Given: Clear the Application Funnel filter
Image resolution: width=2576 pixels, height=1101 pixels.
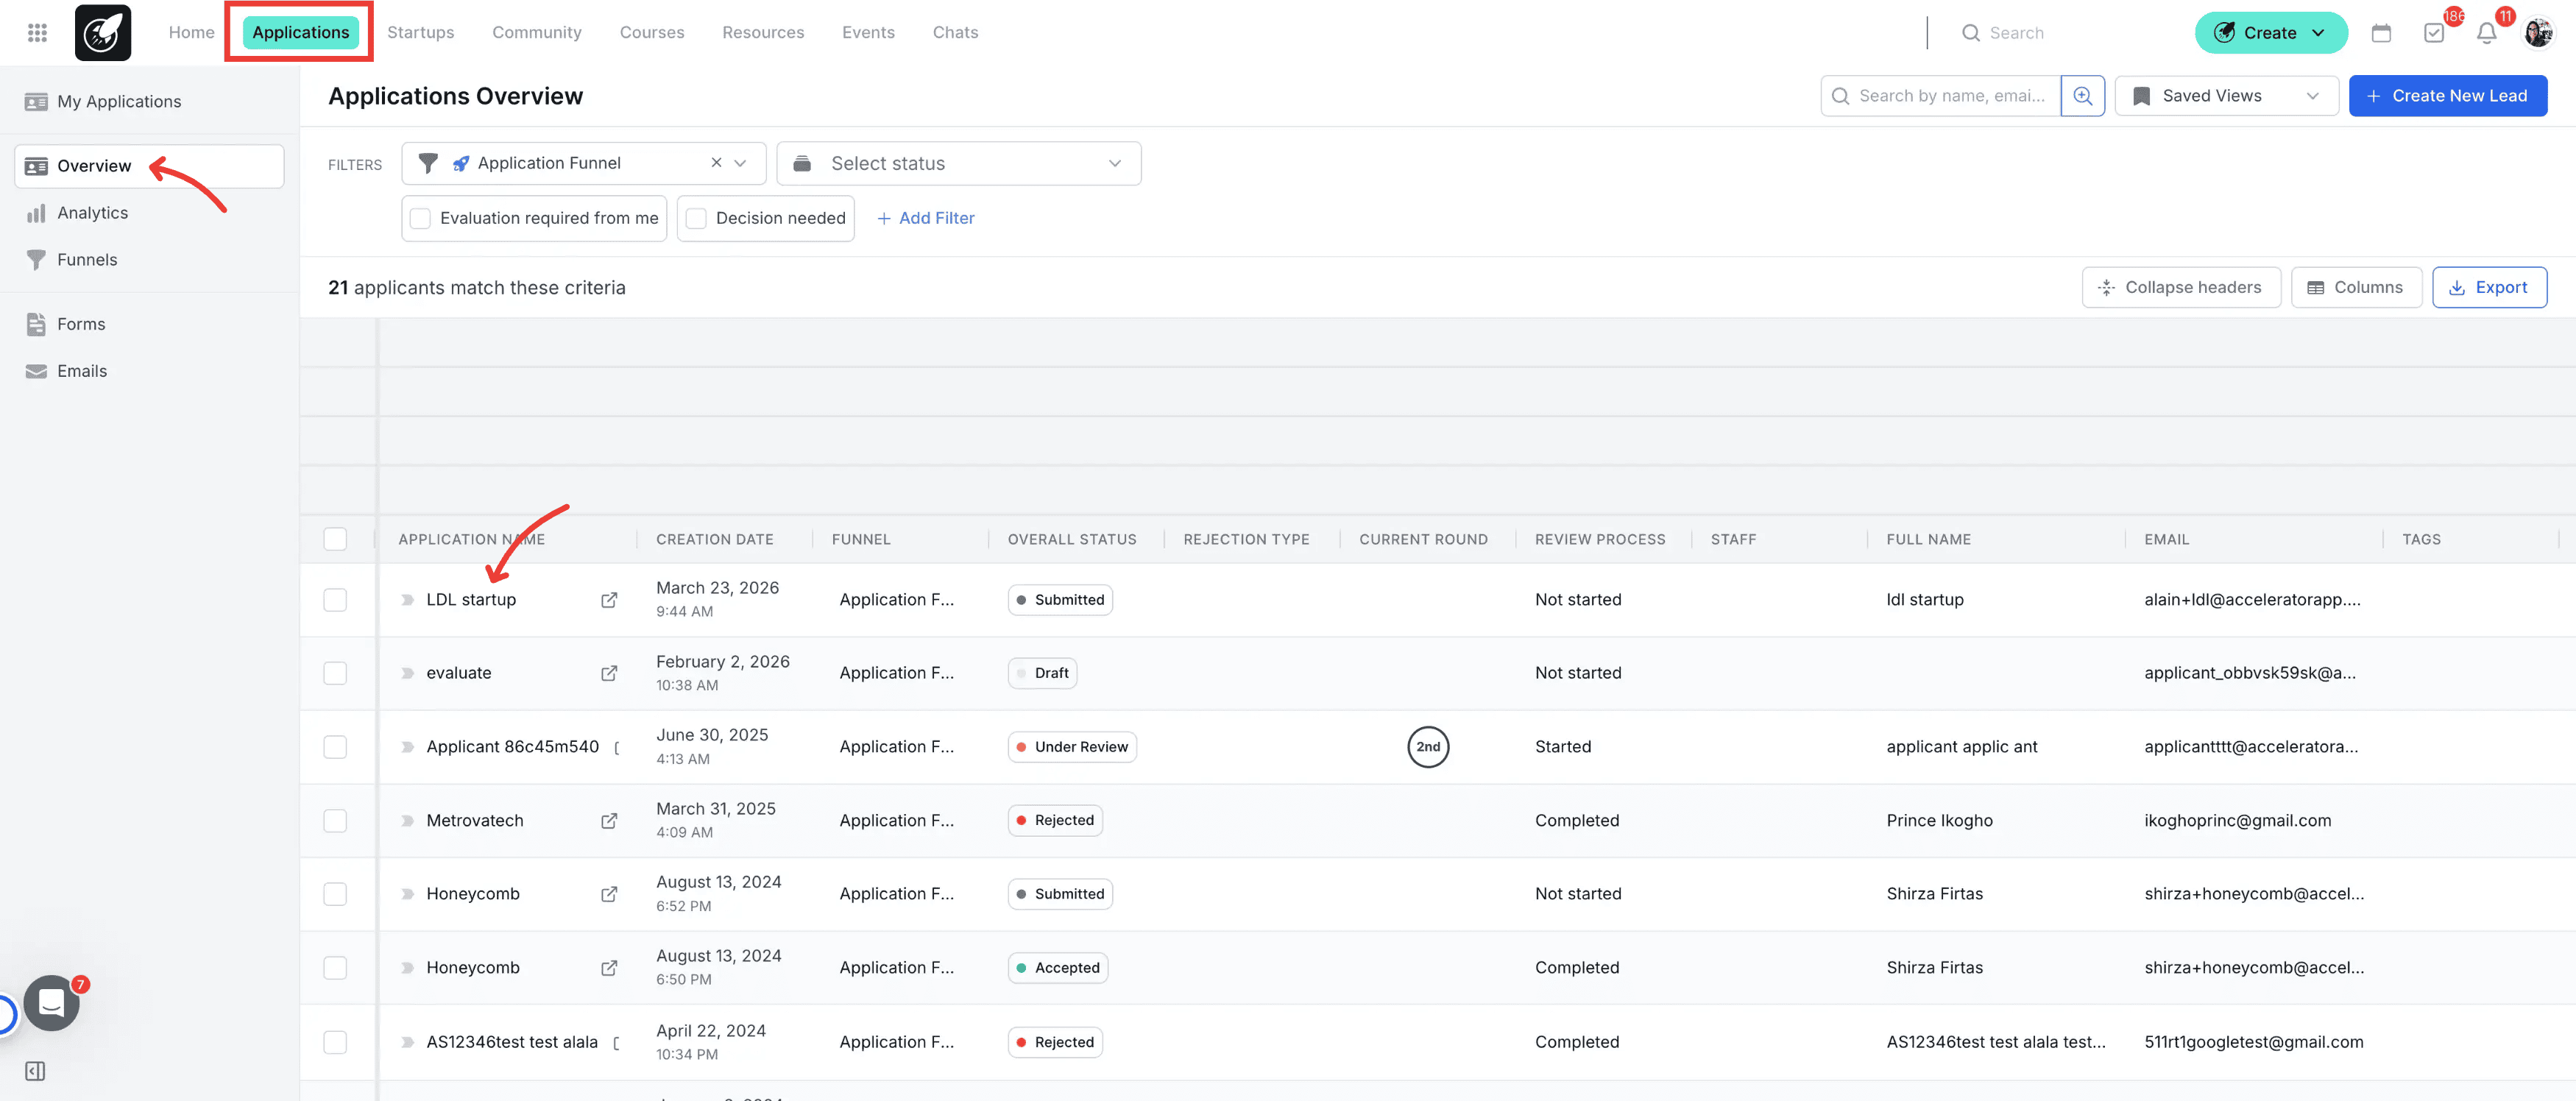Looking at the screenshot, I should 716,163.
